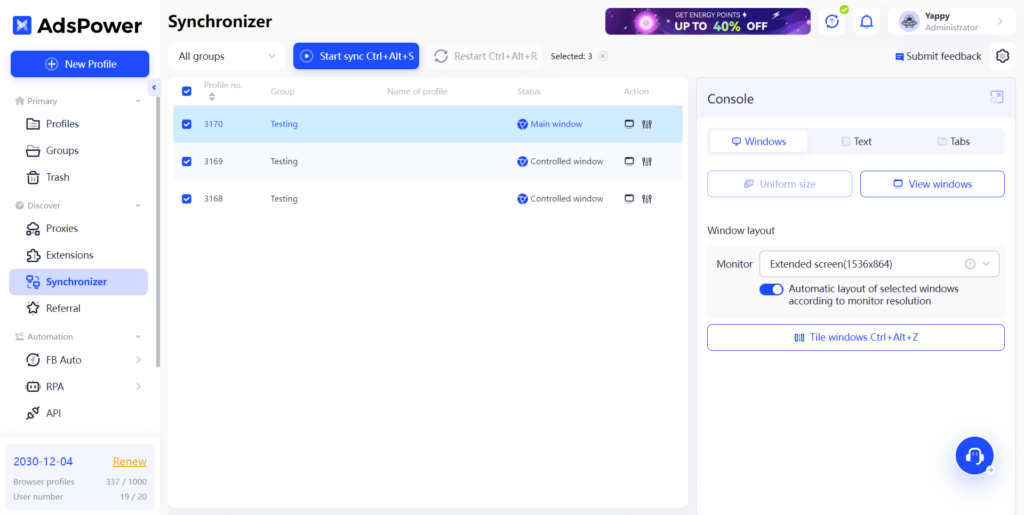Click Start sync Ctrl+Alt+S button
The image size is (1024, 515).
pyautogui.click(x=356, y=56)
